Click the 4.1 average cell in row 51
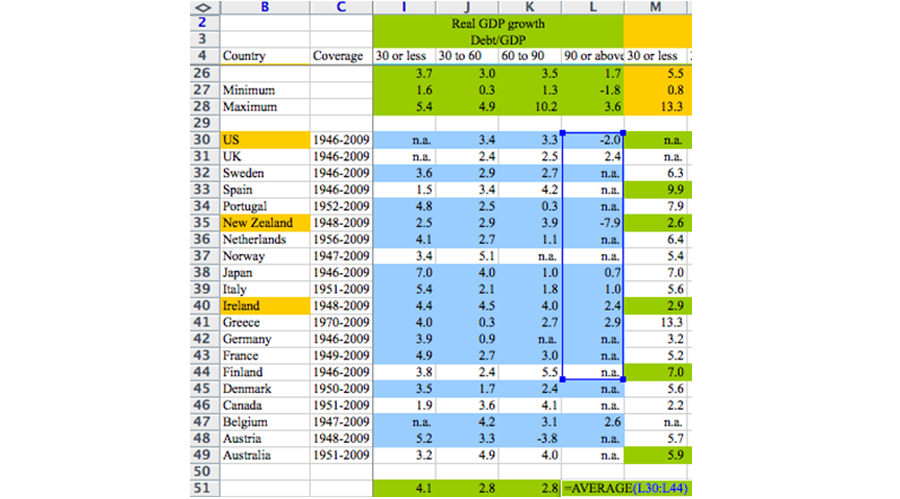The width and height of the screenshot is (900, 499). coord(404,488)
